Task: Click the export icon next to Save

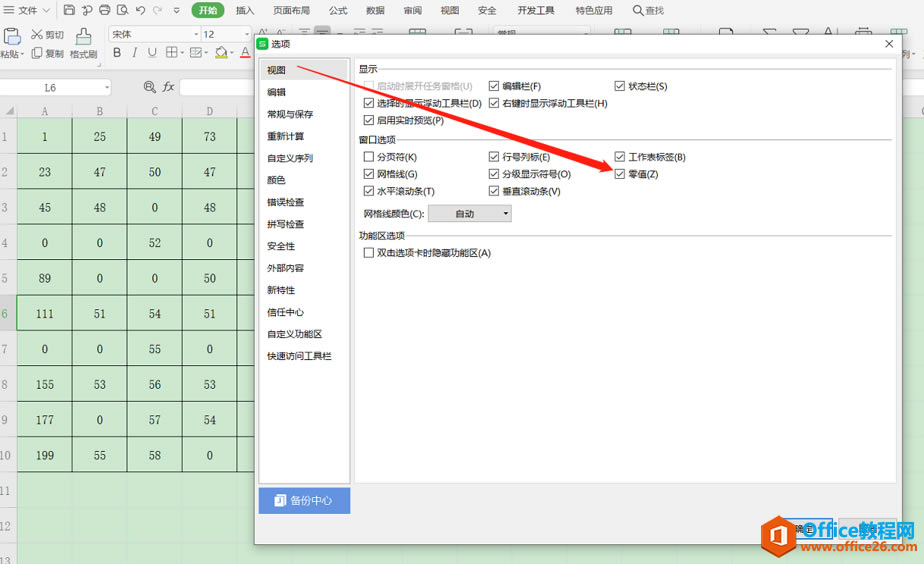Action: click(87, 10)
